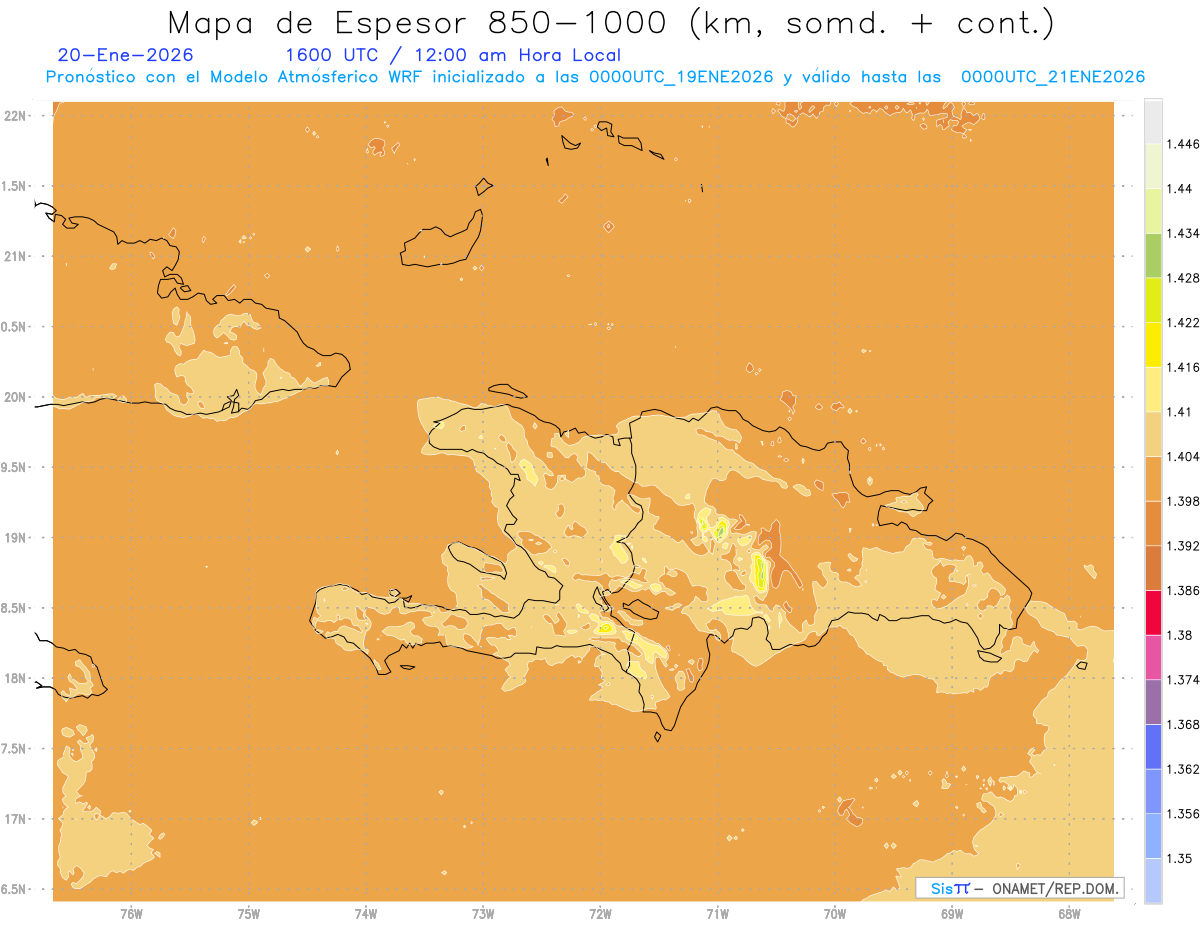Select the dark blue legend swatch above 1.362
The height and width of the screenshot is (927, 1200).
[1153, 747]
